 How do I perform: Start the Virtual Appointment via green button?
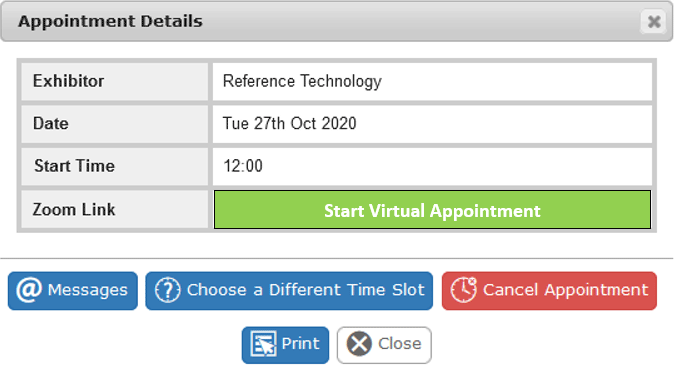tap(432, 210)
